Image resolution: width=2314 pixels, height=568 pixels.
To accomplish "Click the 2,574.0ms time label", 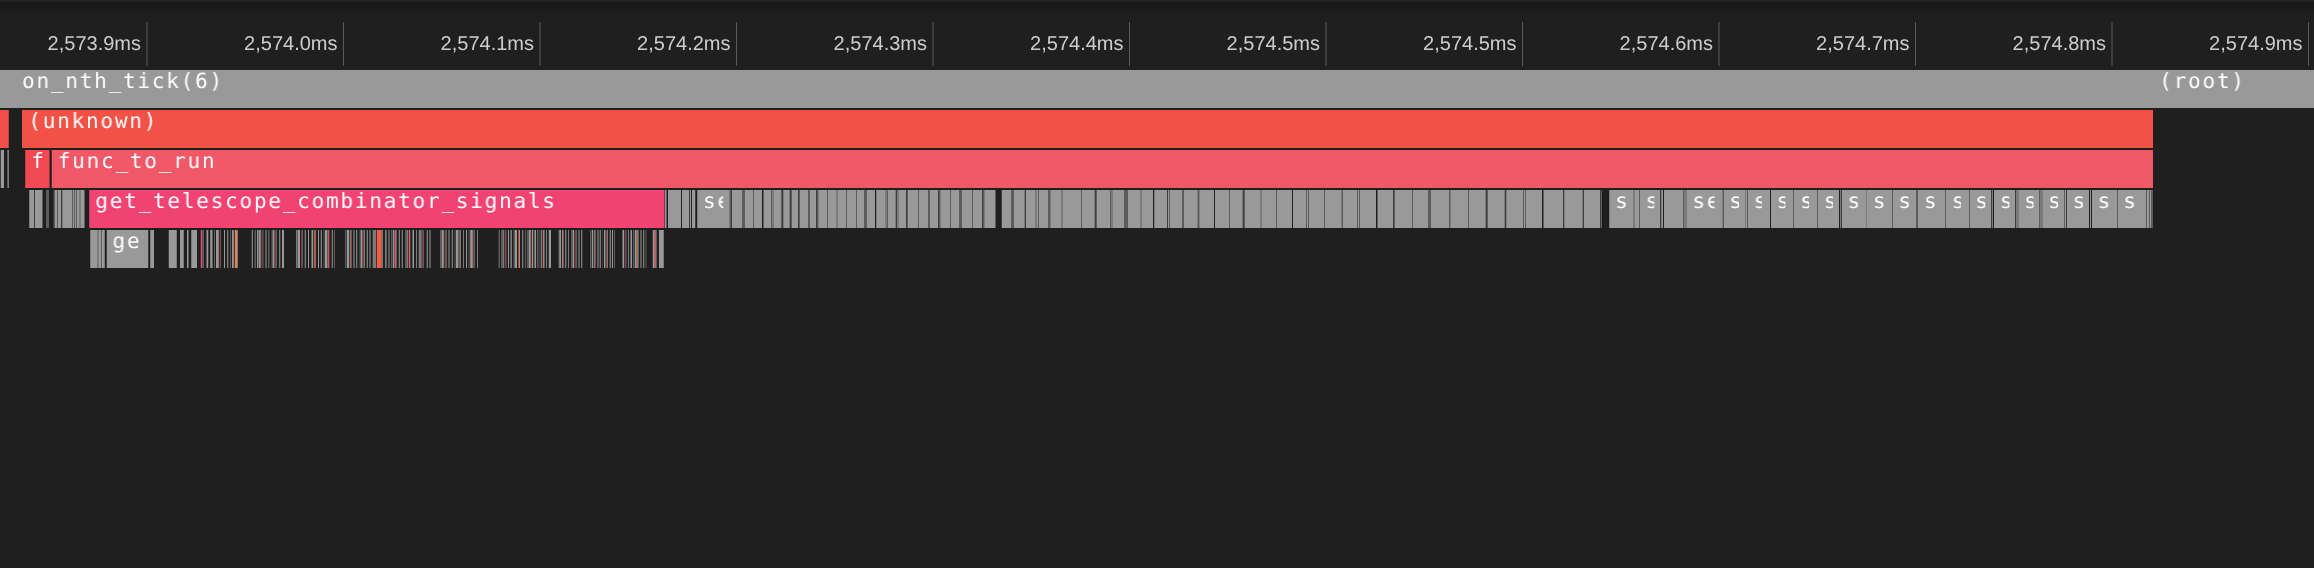I will 290,44.
